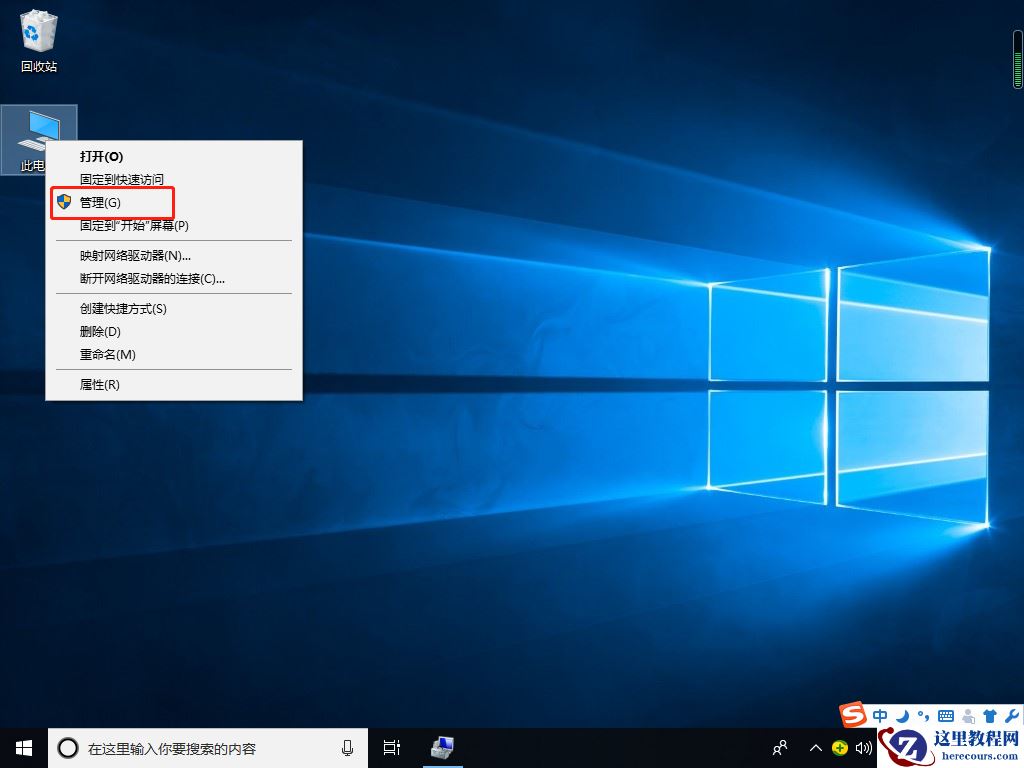The width and height of the screenshot is (1024, 768).
Task: Open the Sogou input method S logo
Action: click(x=852, y=715)
